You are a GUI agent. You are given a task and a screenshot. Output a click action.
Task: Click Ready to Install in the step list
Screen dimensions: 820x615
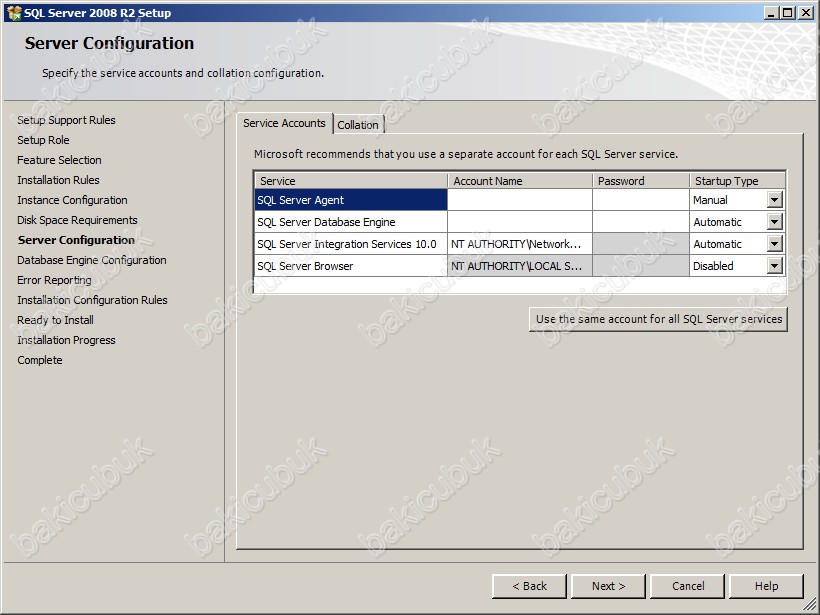55,320
